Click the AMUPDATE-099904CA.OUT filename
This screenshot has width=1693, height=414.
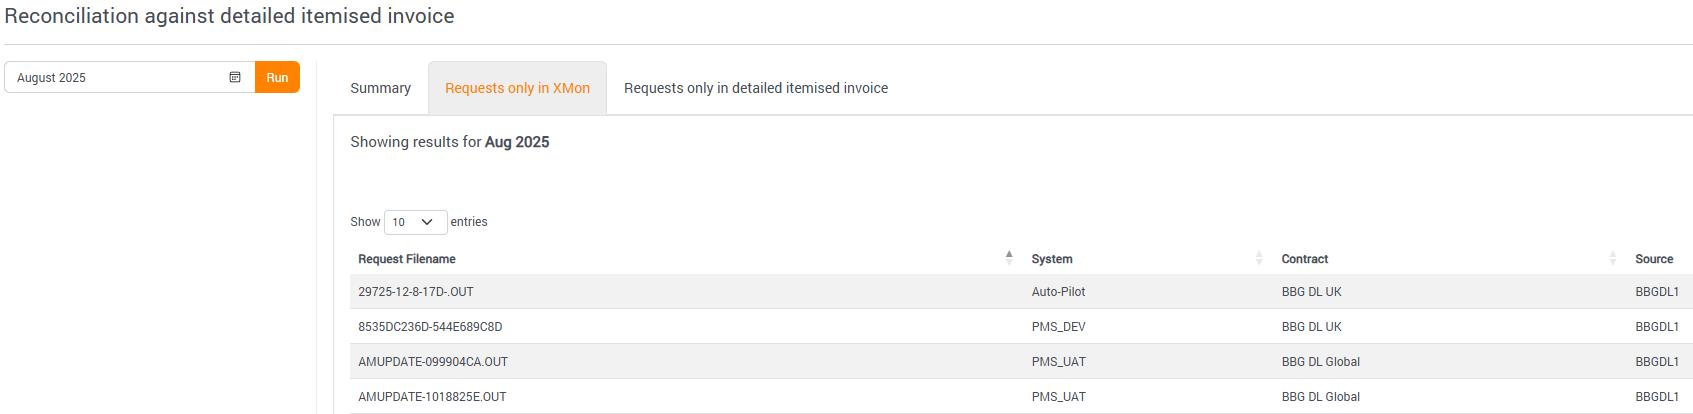pos(433,362)
